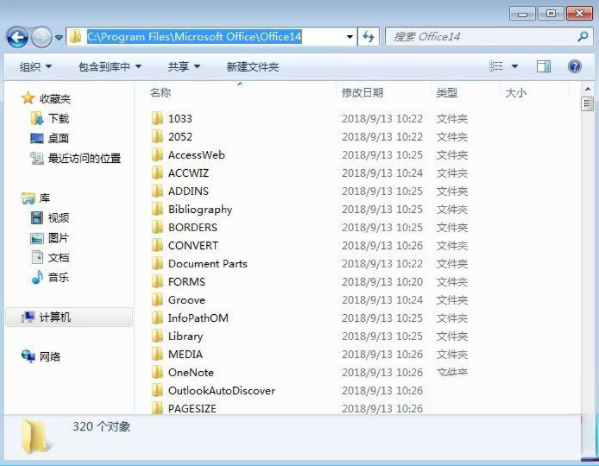Click the 文件夹 type cell of Groove

pyautogui.click(x=452, y=300)
